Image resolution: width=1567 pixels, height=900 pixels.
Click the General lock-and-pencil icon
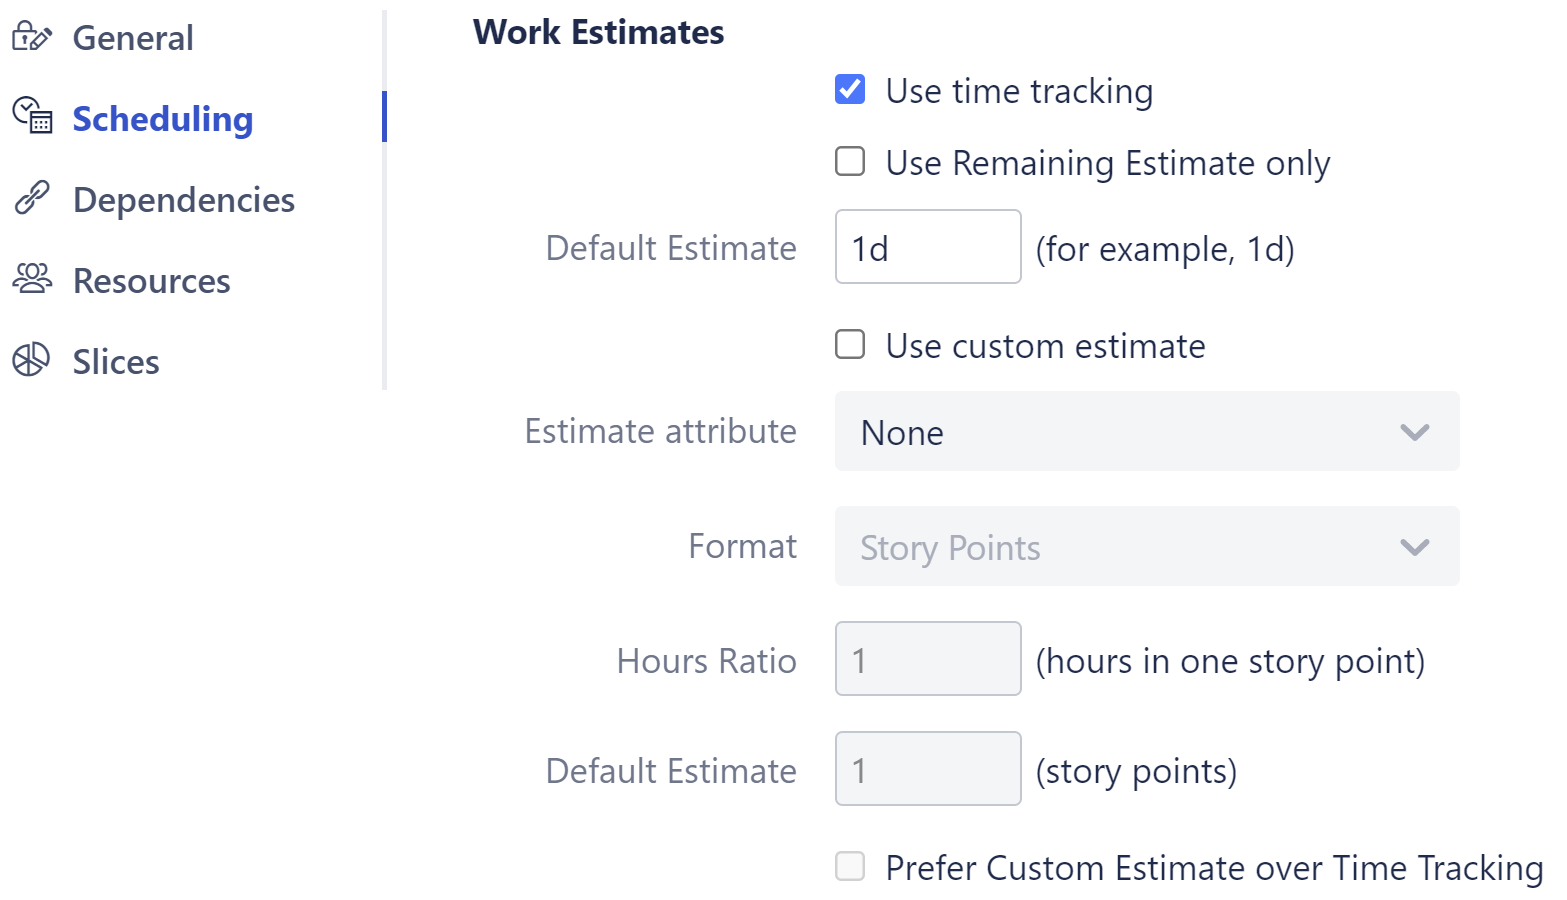tap(31, 37)
